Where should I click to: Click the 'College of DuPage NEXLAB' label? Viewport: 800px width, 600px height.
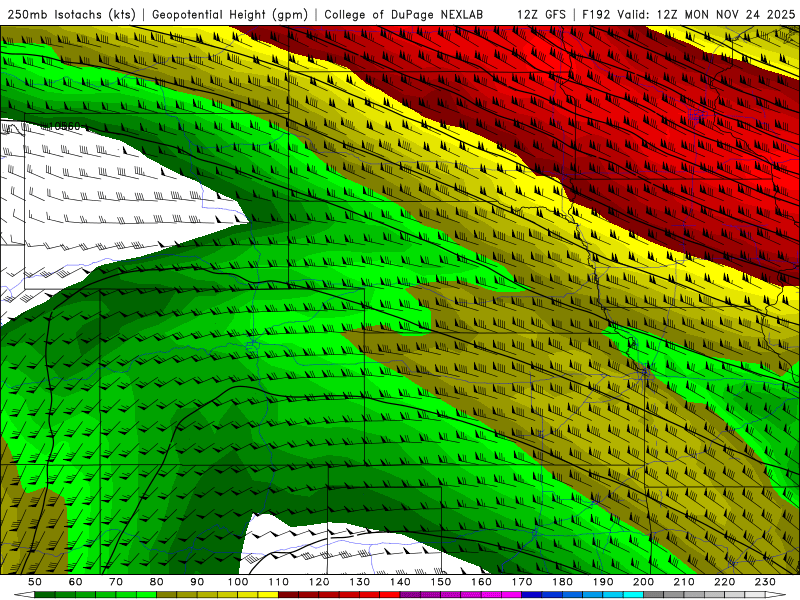[404, 15]
